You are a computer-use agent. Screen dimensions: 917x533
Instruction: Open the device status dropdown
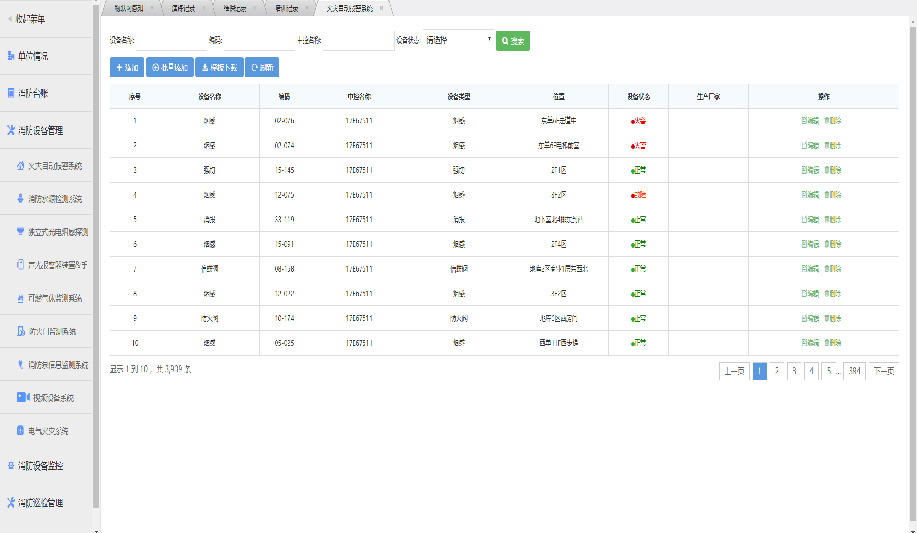point(458,40)
